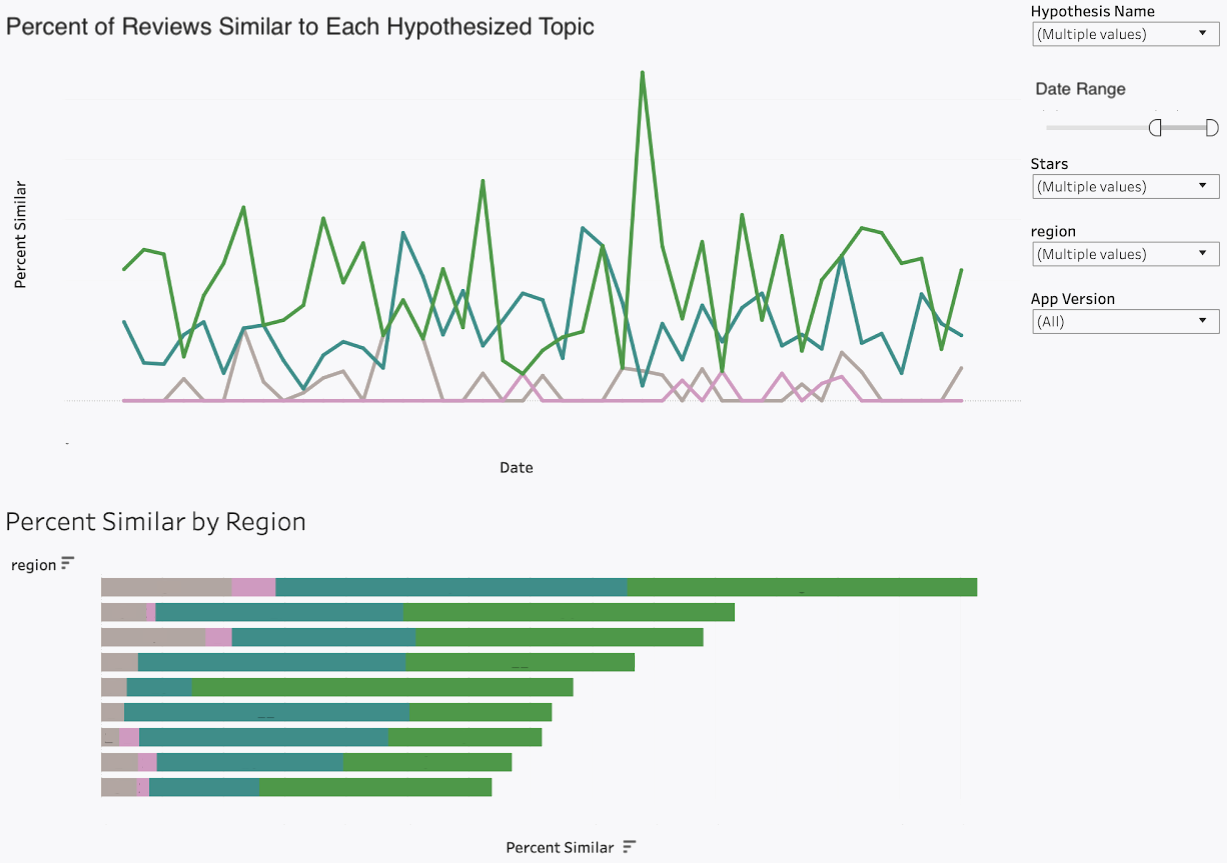The height and width of the screenshot is (863, 1227).
Task: Expand the App Version dropdown showing (All)
Action: pyautogui.click(x=1124, y=322)
